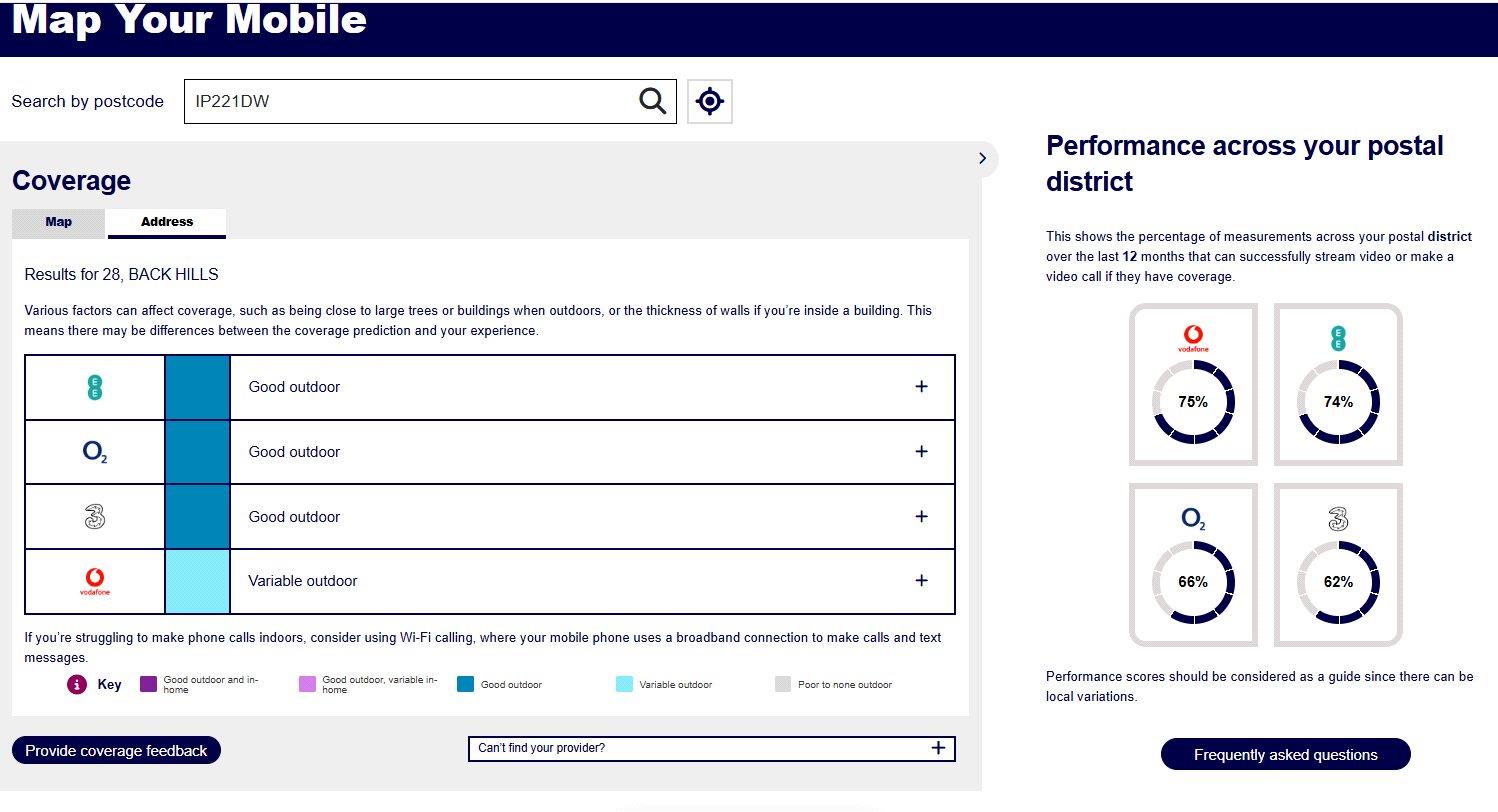Viewport: 1498px width, 812px height.
Task: Click the Vodafone logo in coverage table
Action: click(95, 582)
